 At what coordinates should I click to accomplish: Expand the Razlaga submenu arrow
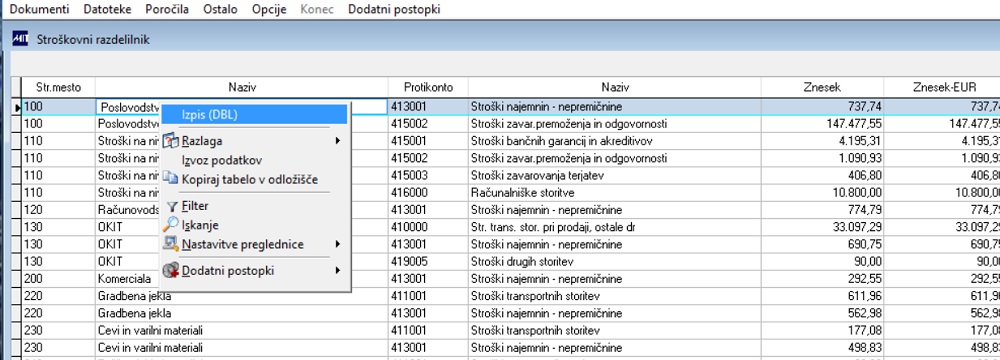(x=338, y=141)
